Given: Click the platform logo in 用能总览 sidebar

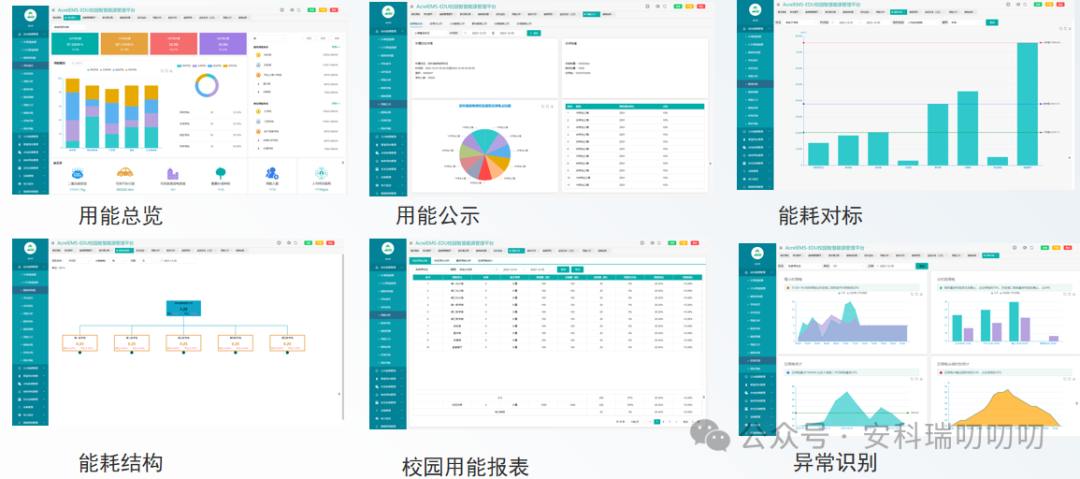Looking at the screenshot, I should click(x=30, y=13).
